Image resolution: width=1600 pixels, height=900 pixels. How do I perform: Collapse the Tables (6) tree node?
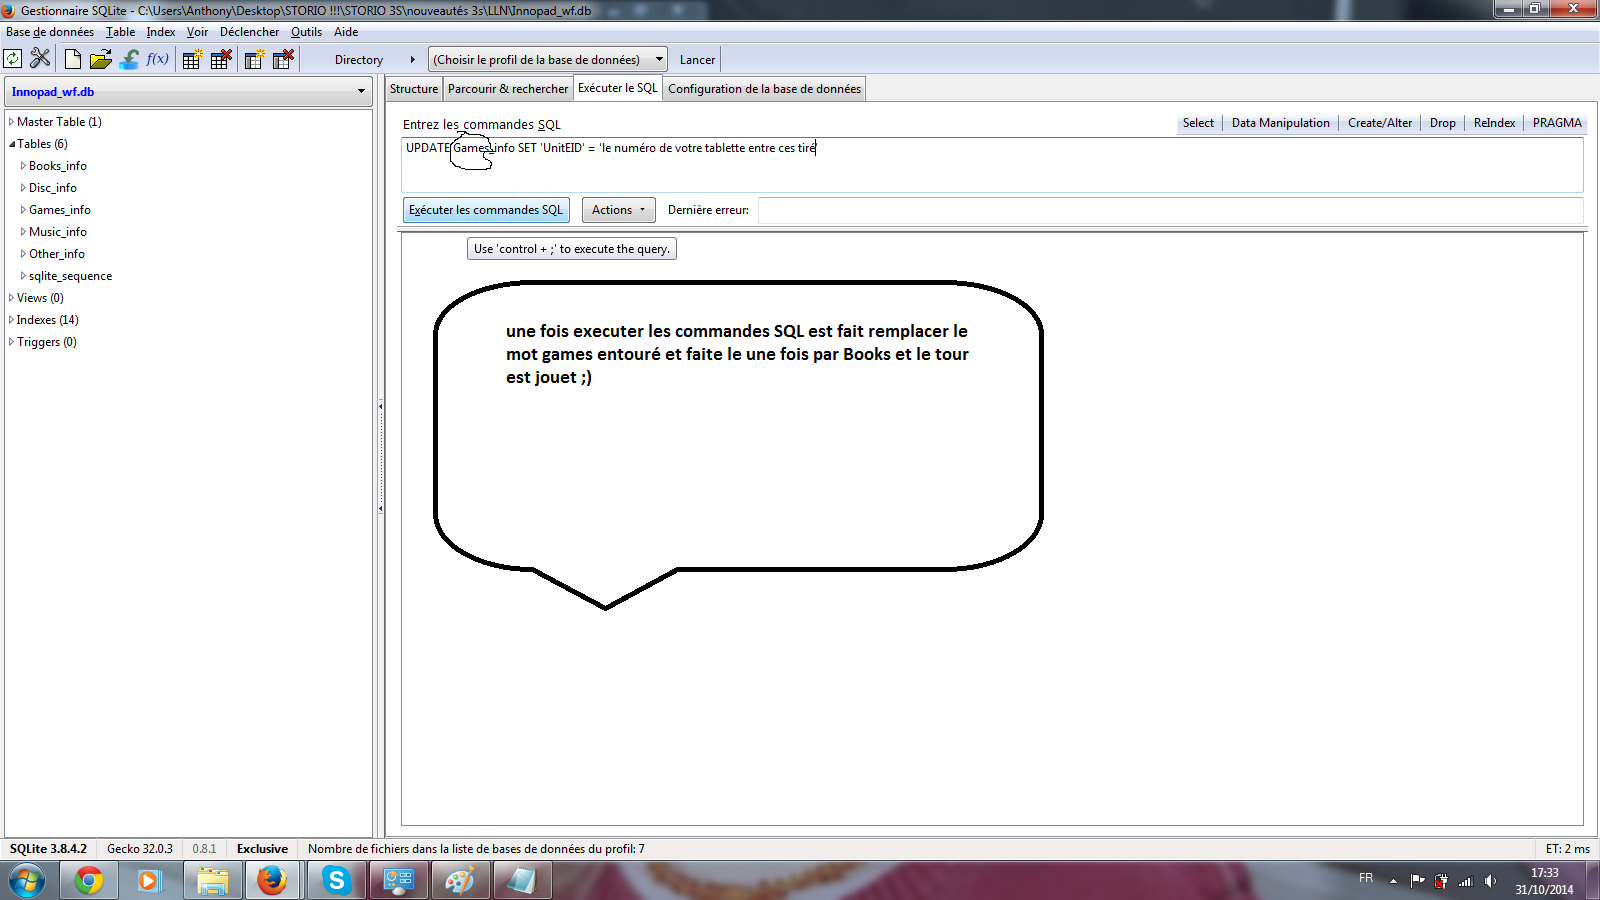tap(12, 144)
